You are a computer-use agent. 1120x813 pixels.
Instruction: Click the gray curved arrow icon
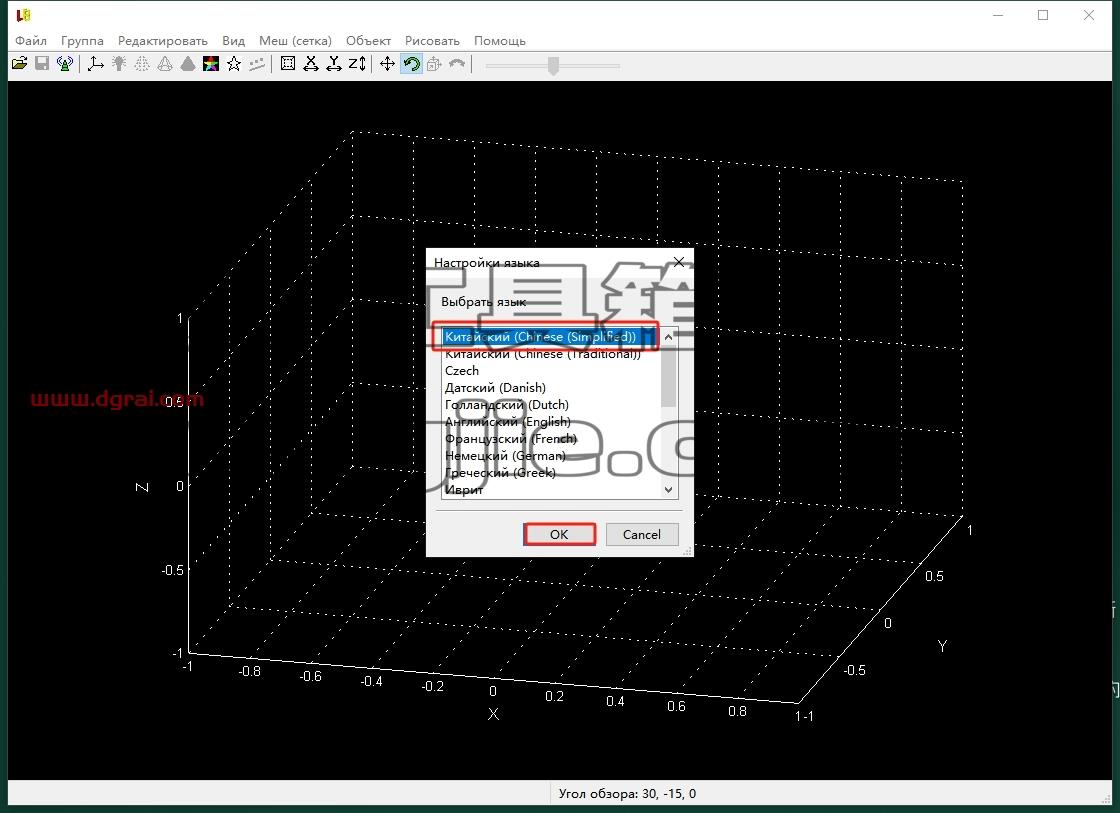(457, 64)
